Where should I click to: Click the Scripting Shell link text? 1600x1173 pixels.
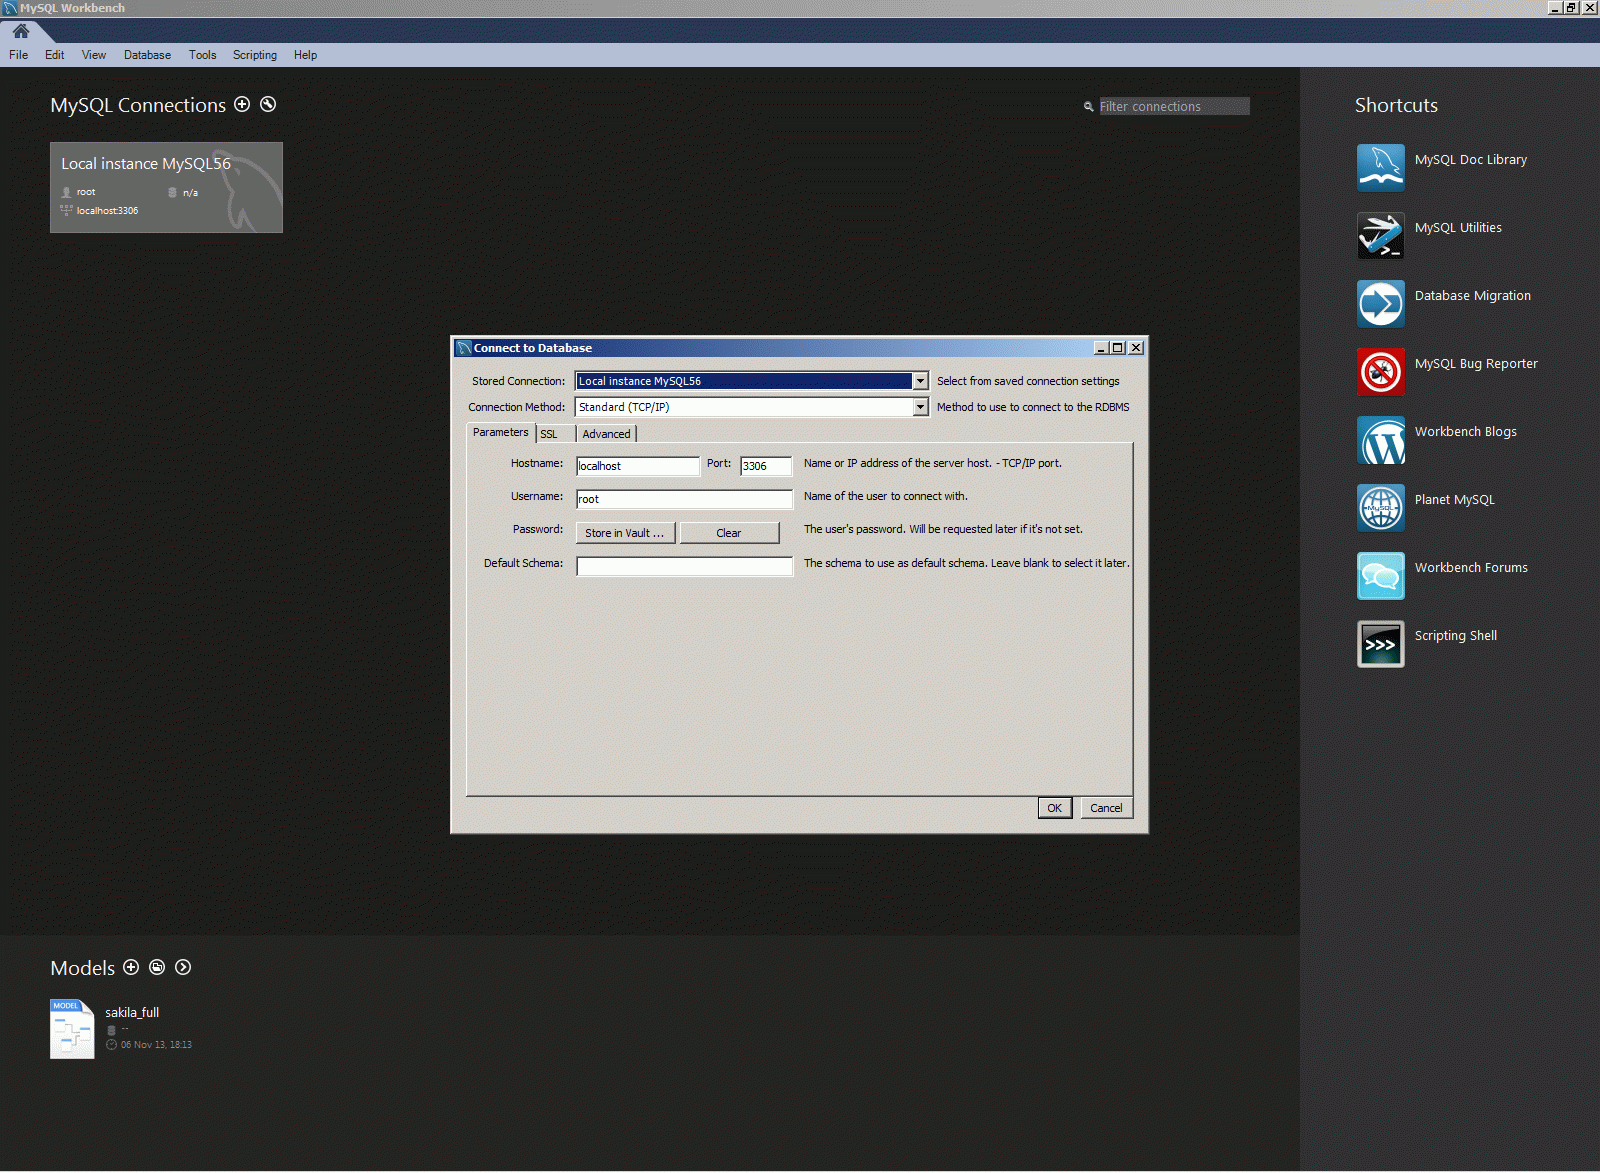pyautogui.click(x=1456, y=636)
